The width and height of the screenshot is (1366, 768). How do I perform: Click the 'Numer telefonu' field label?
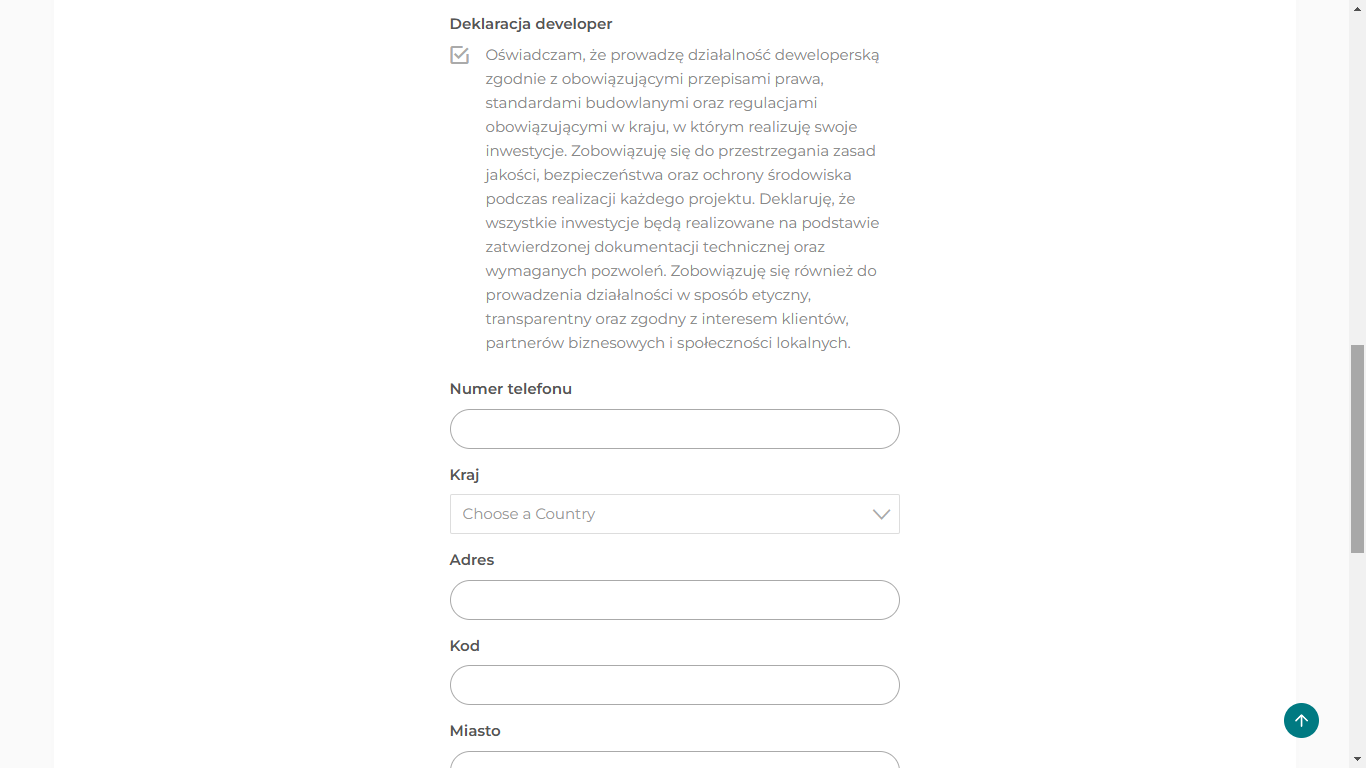point(511,389)
